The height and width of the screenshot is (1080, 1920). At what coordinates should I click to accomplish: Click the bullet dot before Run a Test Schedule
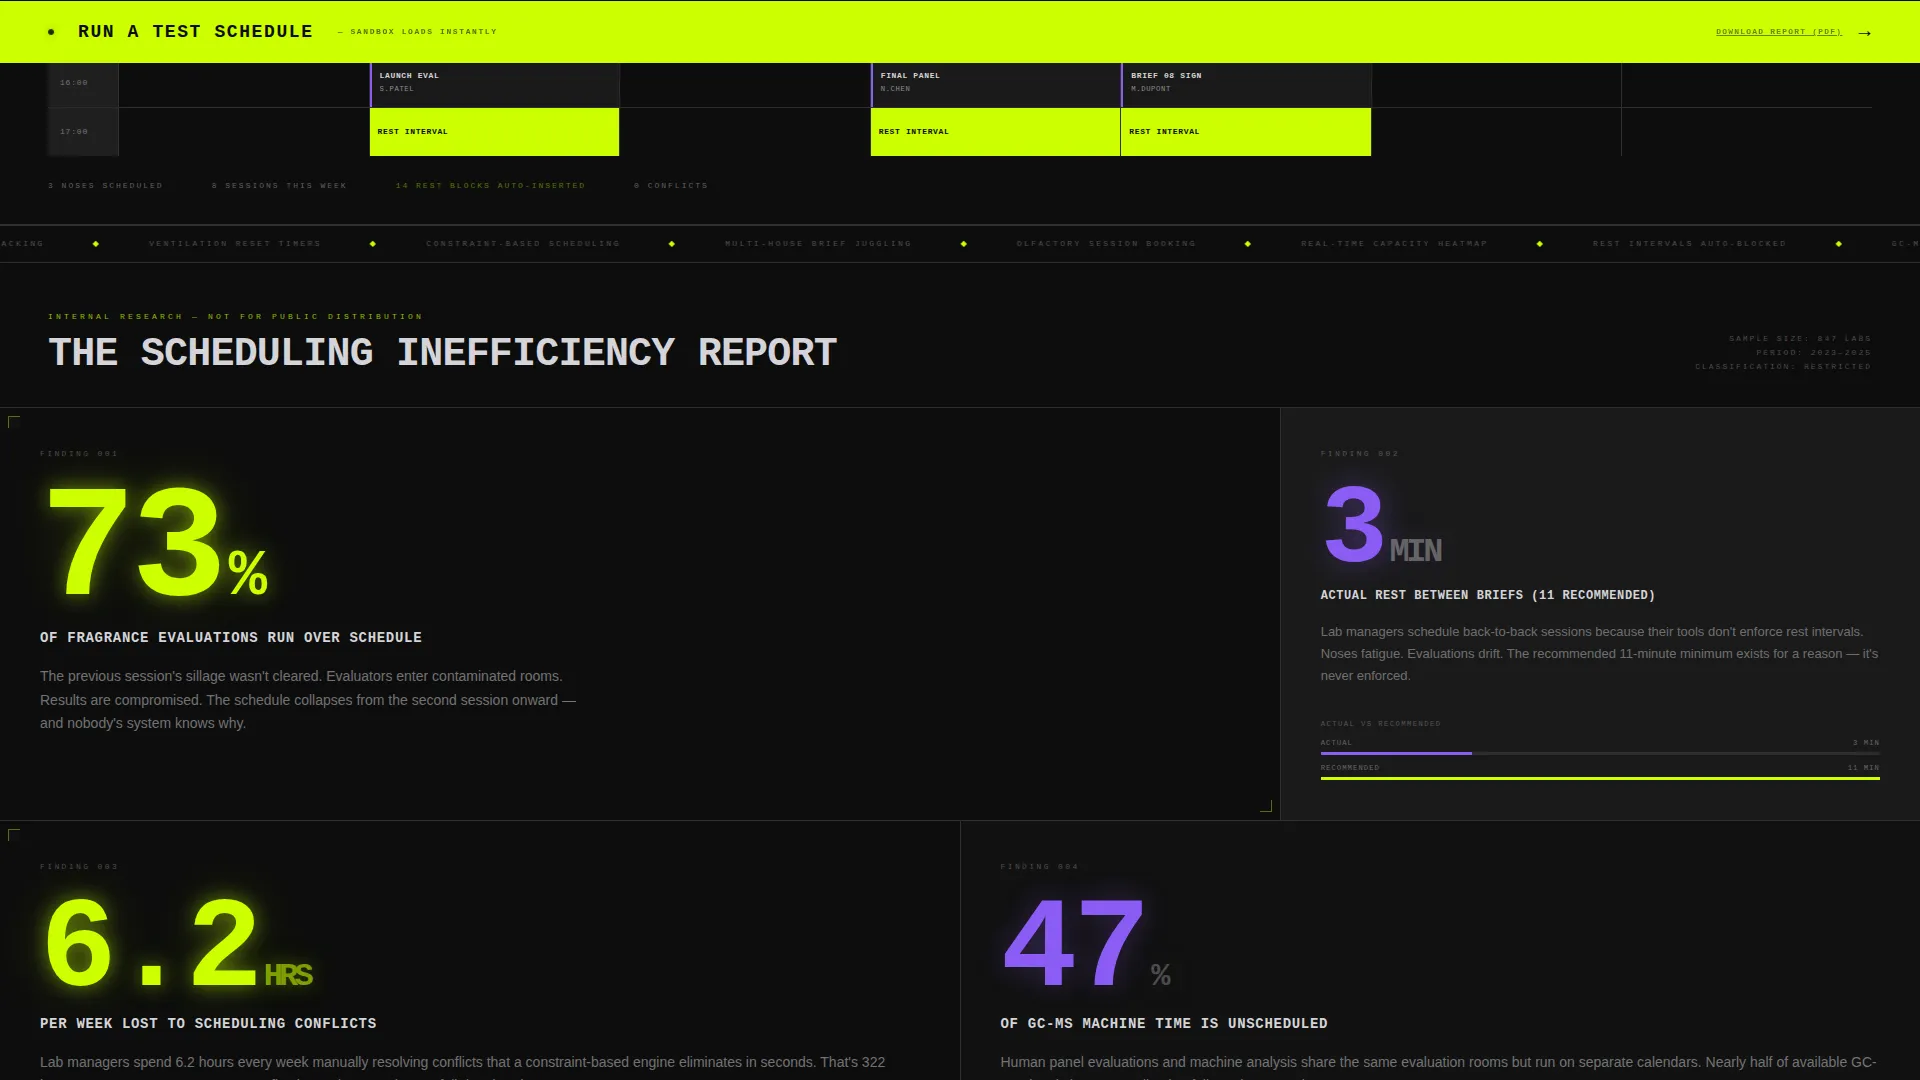[51, 32]
